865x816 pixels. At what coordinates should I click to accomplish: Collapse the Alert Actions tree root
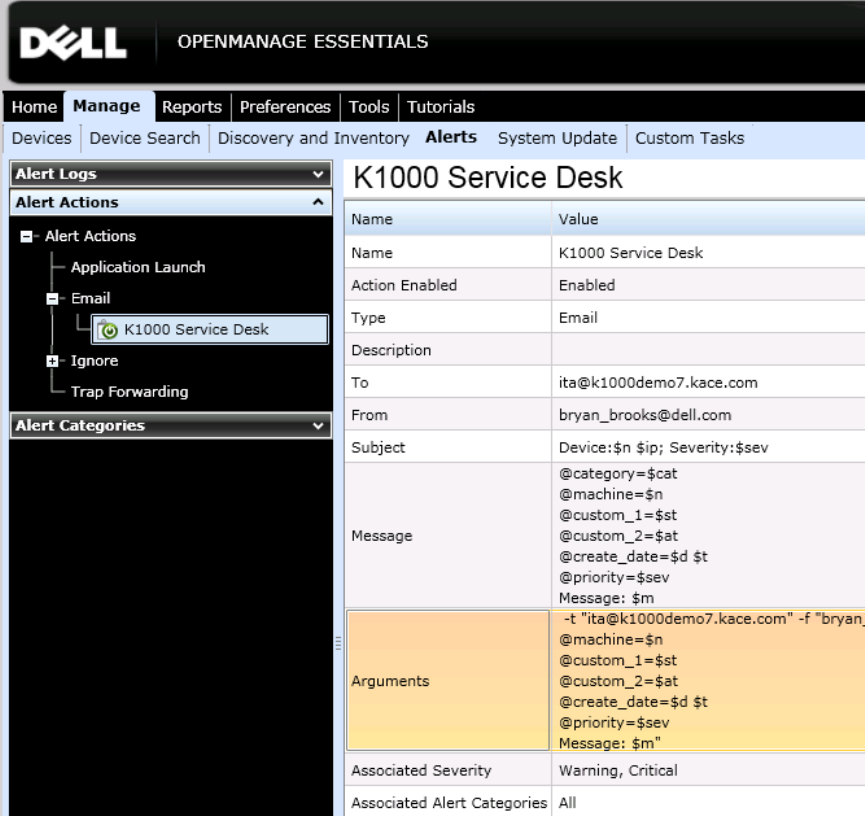[26, 237]
